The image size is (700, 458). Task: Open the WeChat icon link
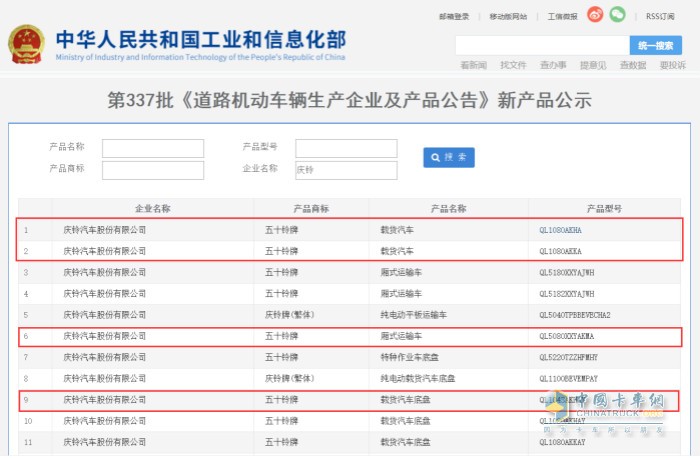click(617, 14)
